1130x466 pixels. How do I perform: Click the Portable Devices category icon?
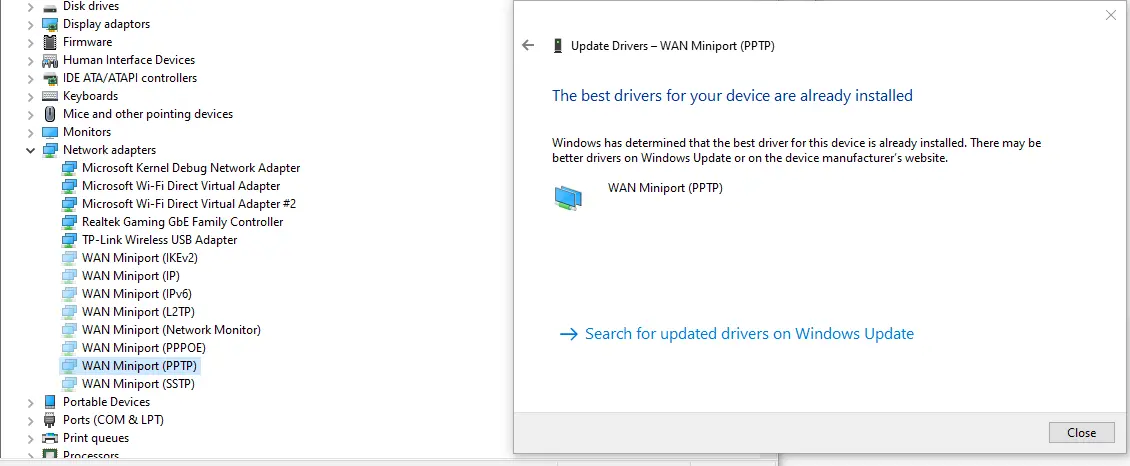tap(50, 402)
